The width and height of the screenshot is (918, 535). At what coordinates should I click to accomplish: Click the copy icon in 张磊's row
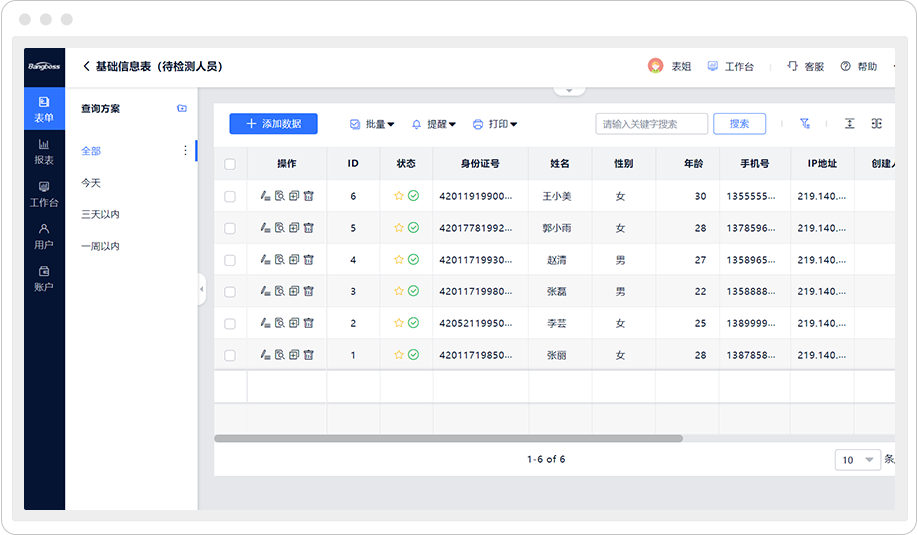pos(294,292)
